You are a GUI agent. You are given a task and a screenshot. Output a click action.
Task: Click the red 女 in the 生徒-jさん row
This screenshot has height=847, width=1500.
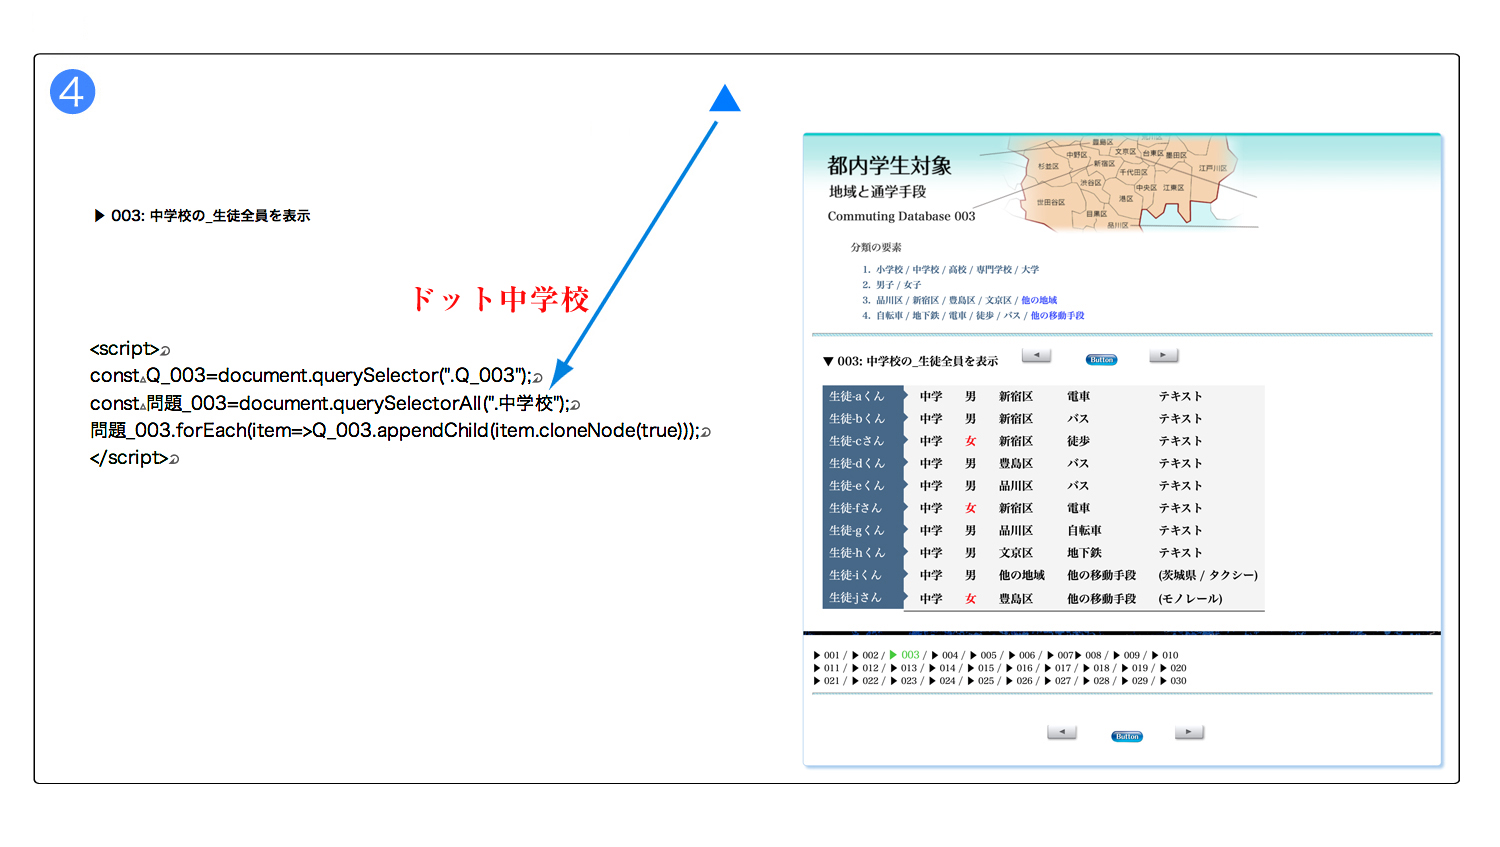970,599
